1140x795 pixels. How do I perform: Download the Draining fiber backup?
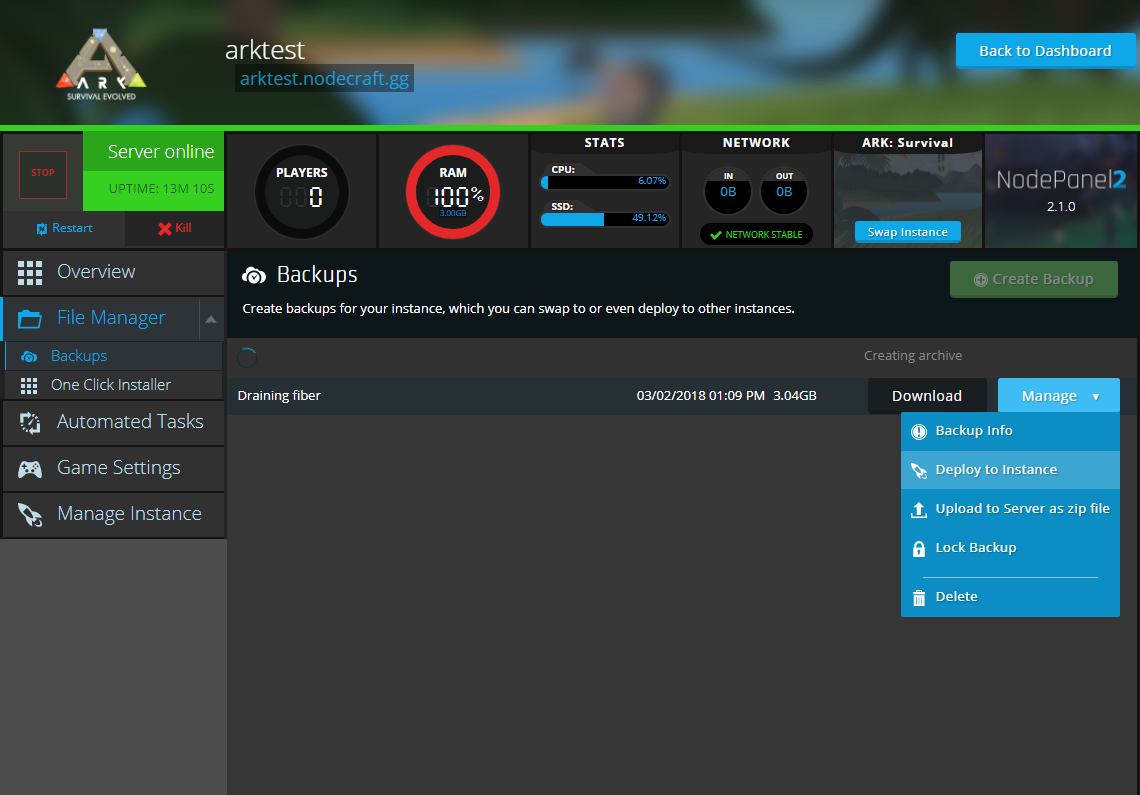[x=926, y=396]
